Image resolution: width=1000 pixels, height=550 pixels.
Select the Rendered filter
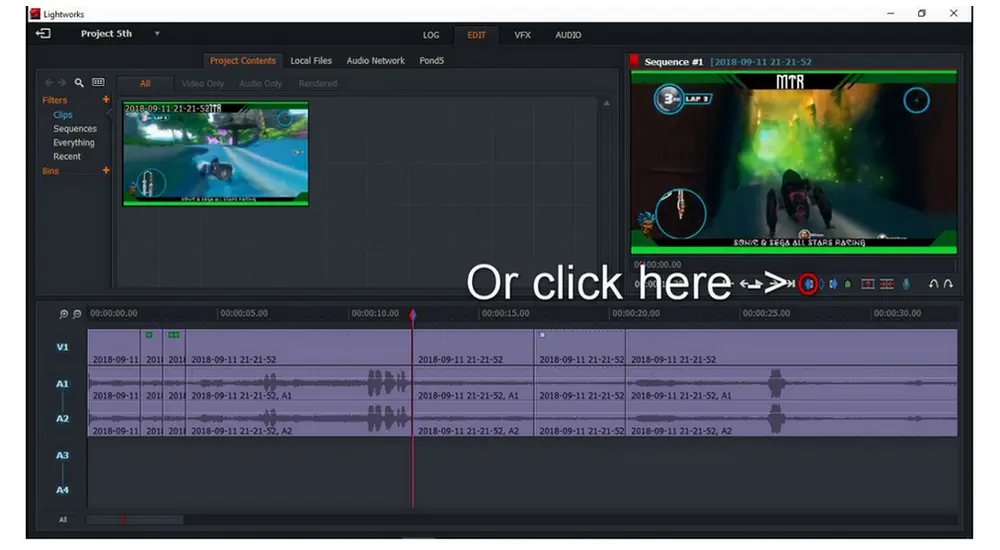(318, 84)
